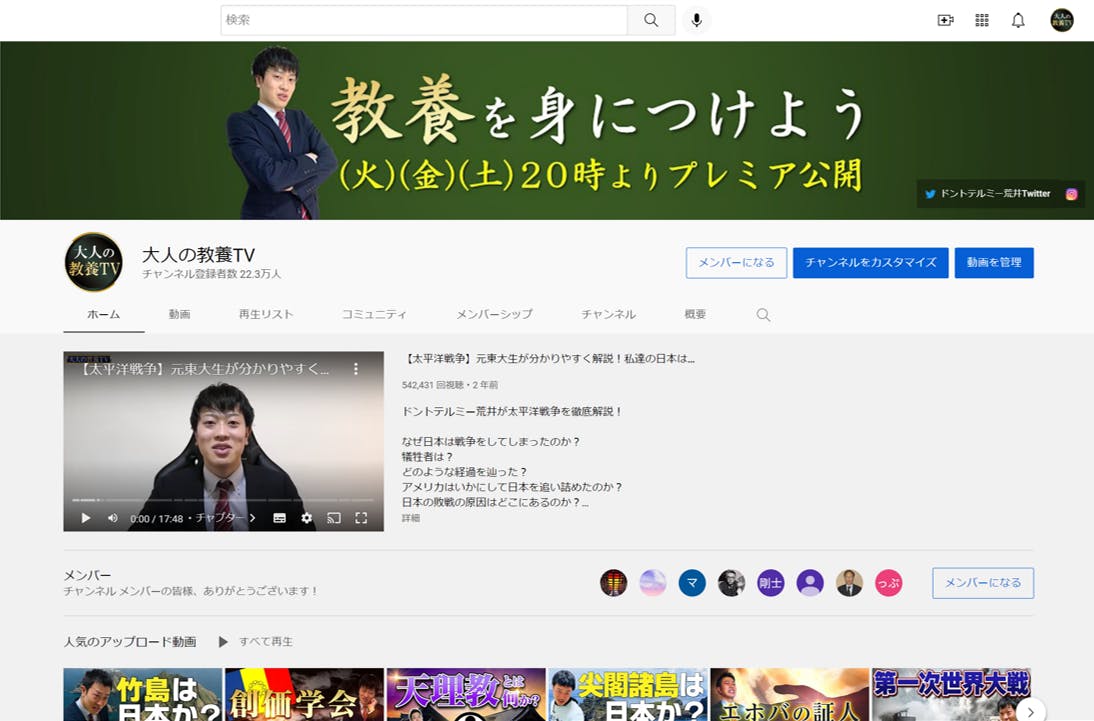The width and height of the screenshot is (1094, 721).
Task: Click the video progress bar
Action: (x=223, y=499)
